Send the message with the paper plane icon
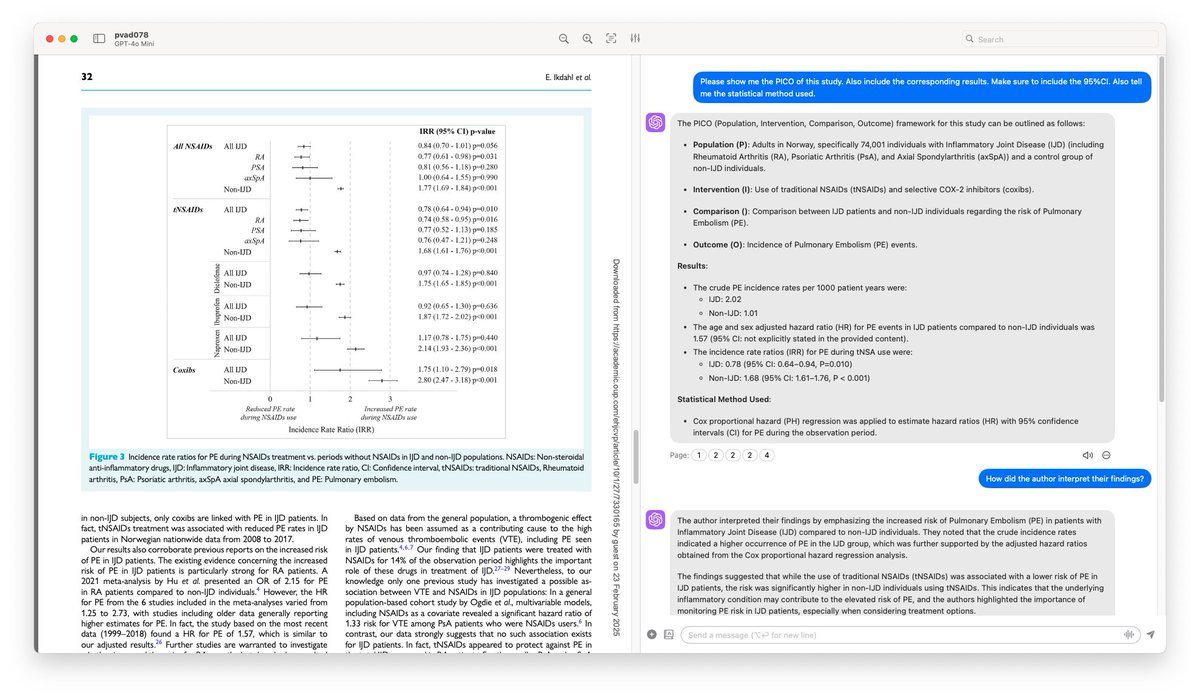 (x=1150, y=634)
